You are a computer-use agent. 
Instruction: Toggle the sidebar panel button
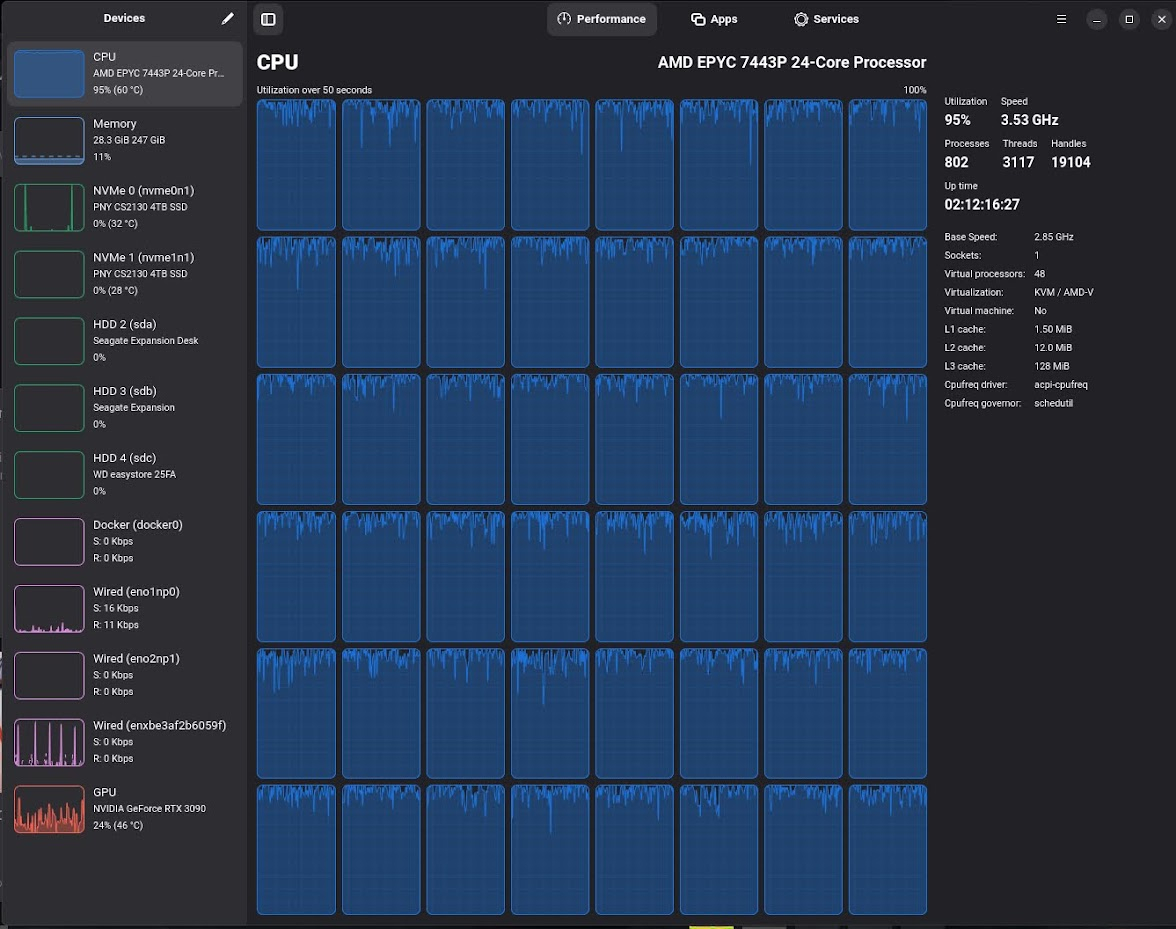point(267,19)
